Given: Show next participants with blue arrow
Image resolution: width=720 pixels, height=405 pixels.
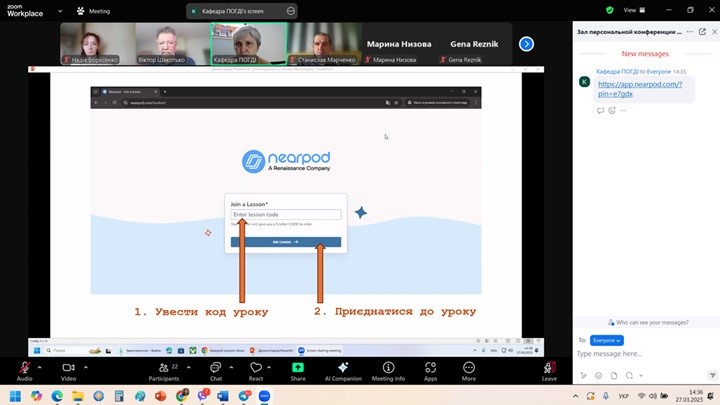Looking at the screenshot, I should coord(526,44).
